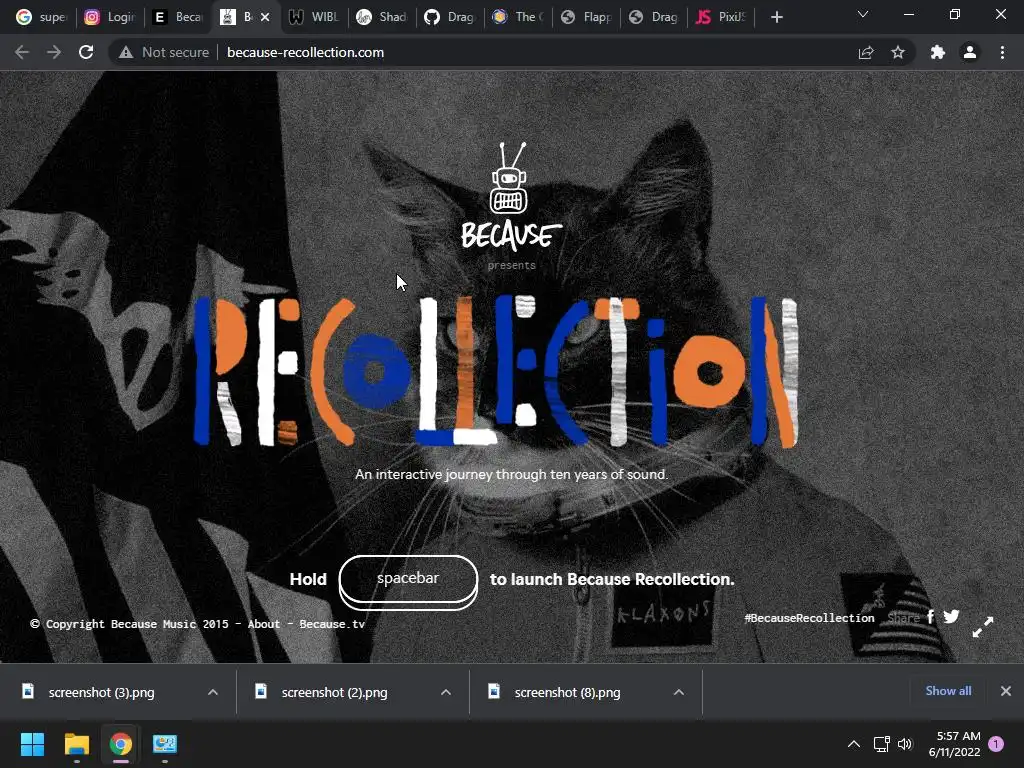This screenshot has width=1024, height=768.
Task: Open the Chrome profile icon
Action: pos(970,52)
